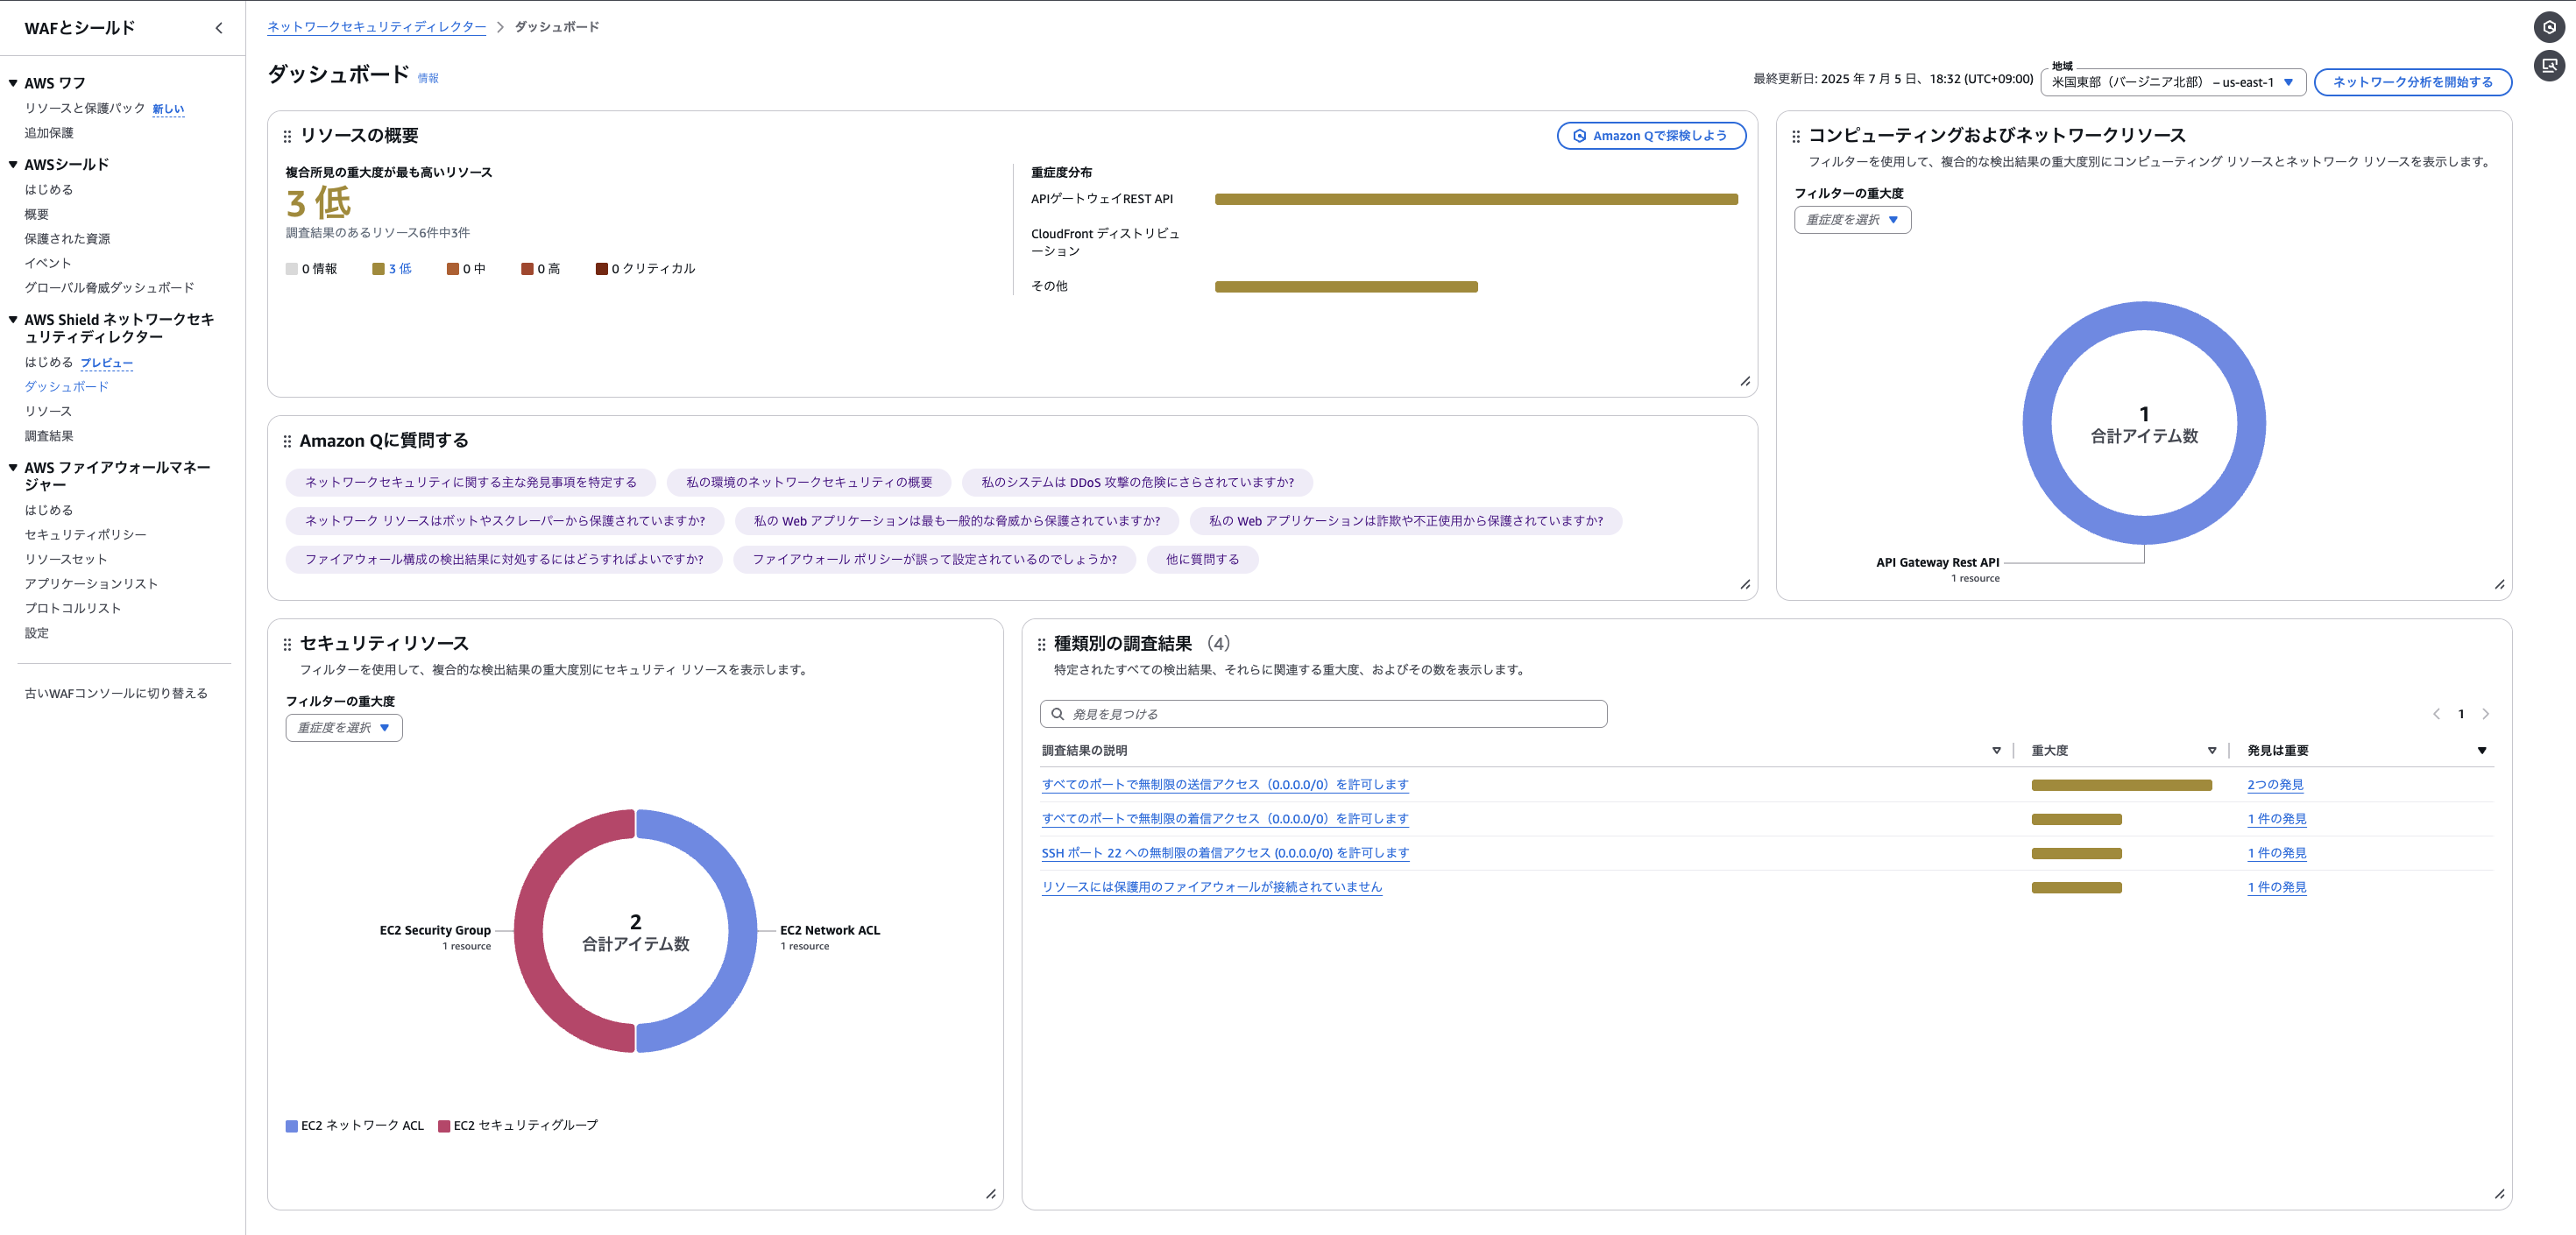Screen dimensions: 2576x1235
Task: Click the Amazon Q icon at top right
Action: click(x=2549, y=27)
